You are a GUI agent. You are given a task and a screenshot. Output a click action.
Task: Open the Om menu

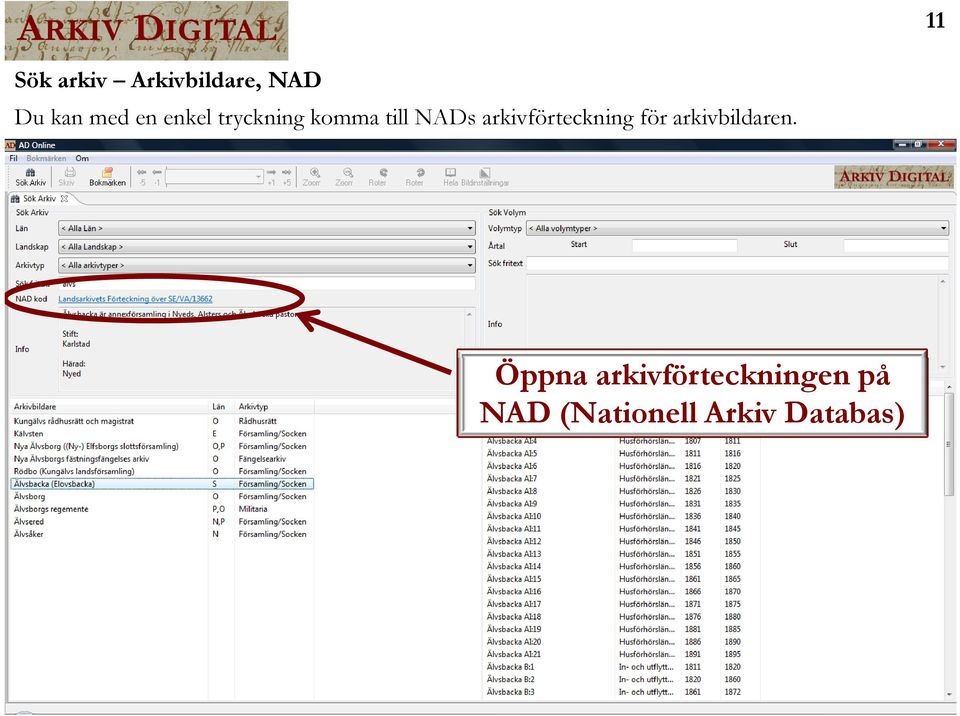pos(82,158)
